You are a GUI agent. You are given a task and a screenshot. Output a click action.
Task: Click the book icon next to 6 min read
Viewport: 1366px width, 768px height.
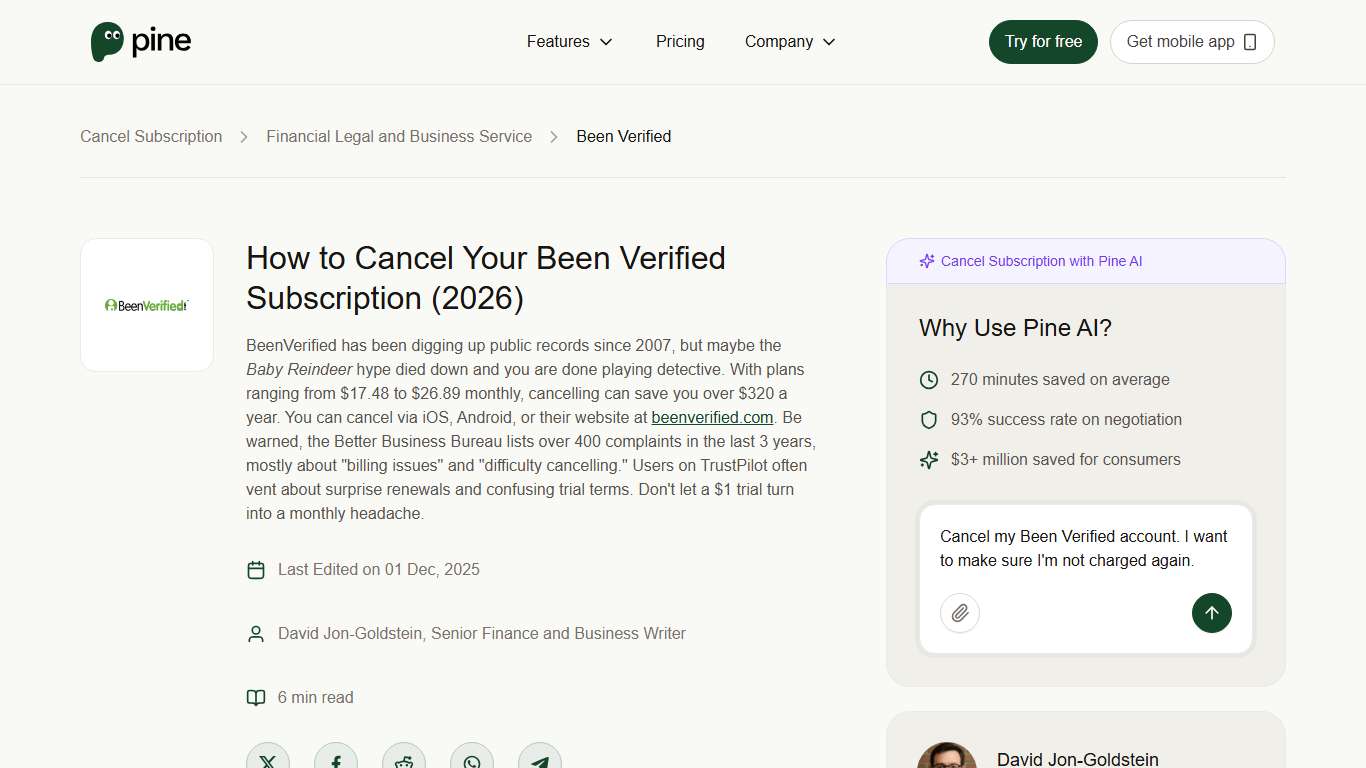point(256,697)
